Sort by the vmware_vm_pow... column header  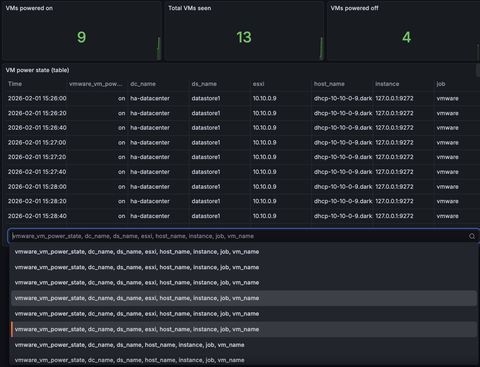pyautogui.click(x=96, y=84)
